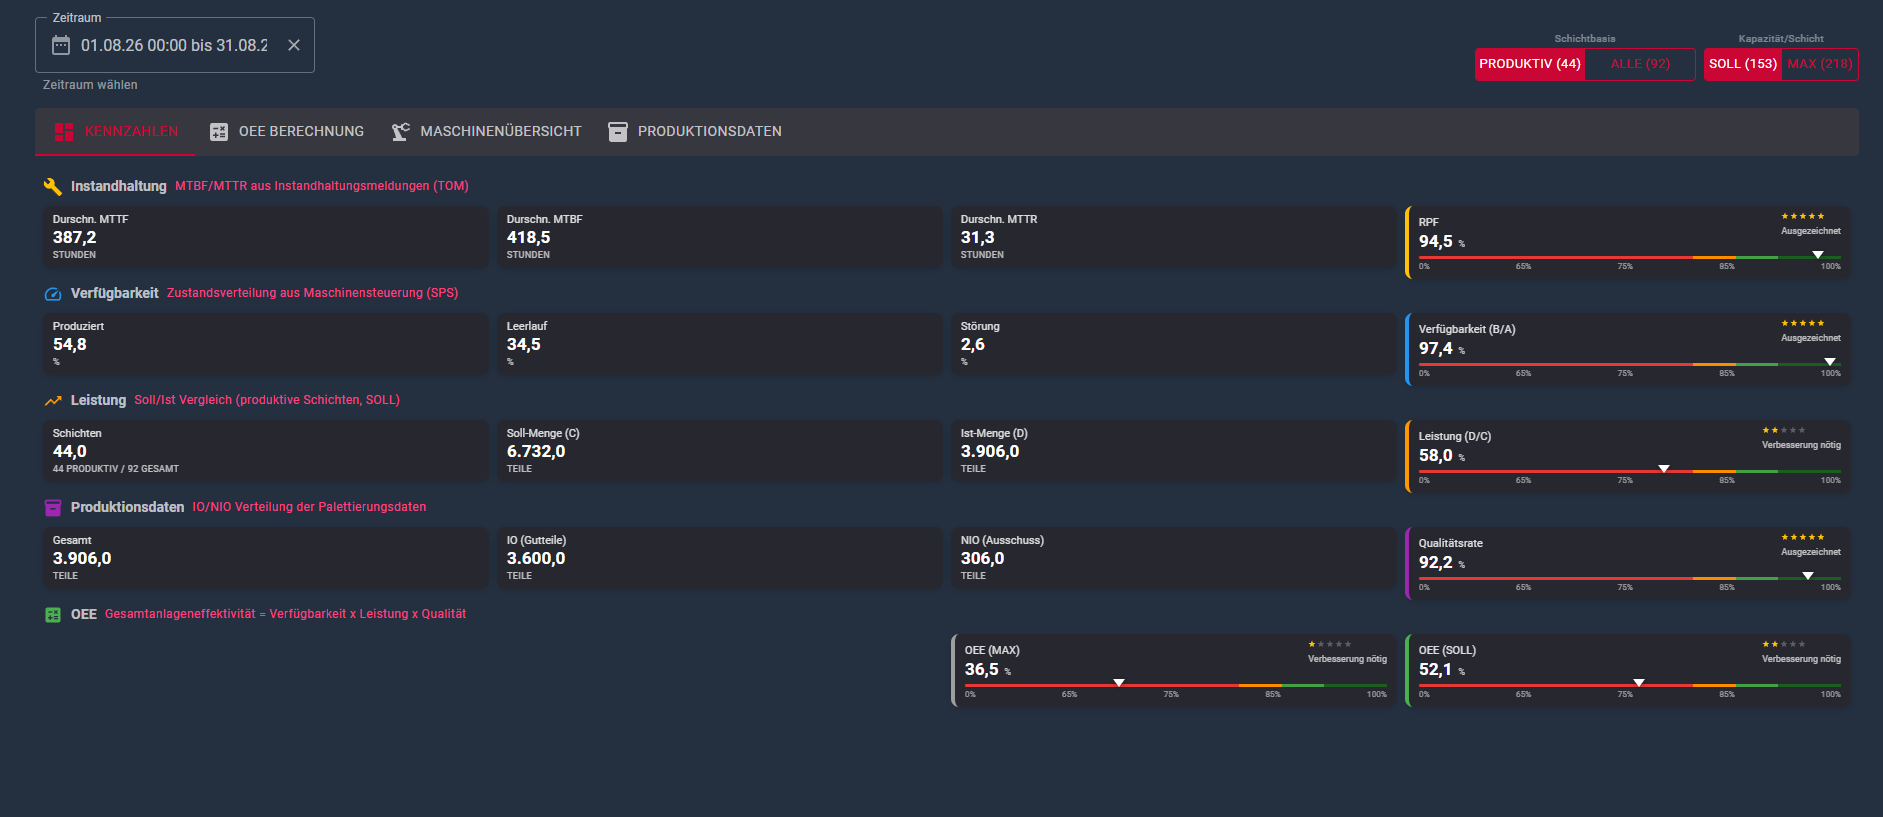
Task: Click the Störung 2,6 value
Action: (x=972, y=345)
